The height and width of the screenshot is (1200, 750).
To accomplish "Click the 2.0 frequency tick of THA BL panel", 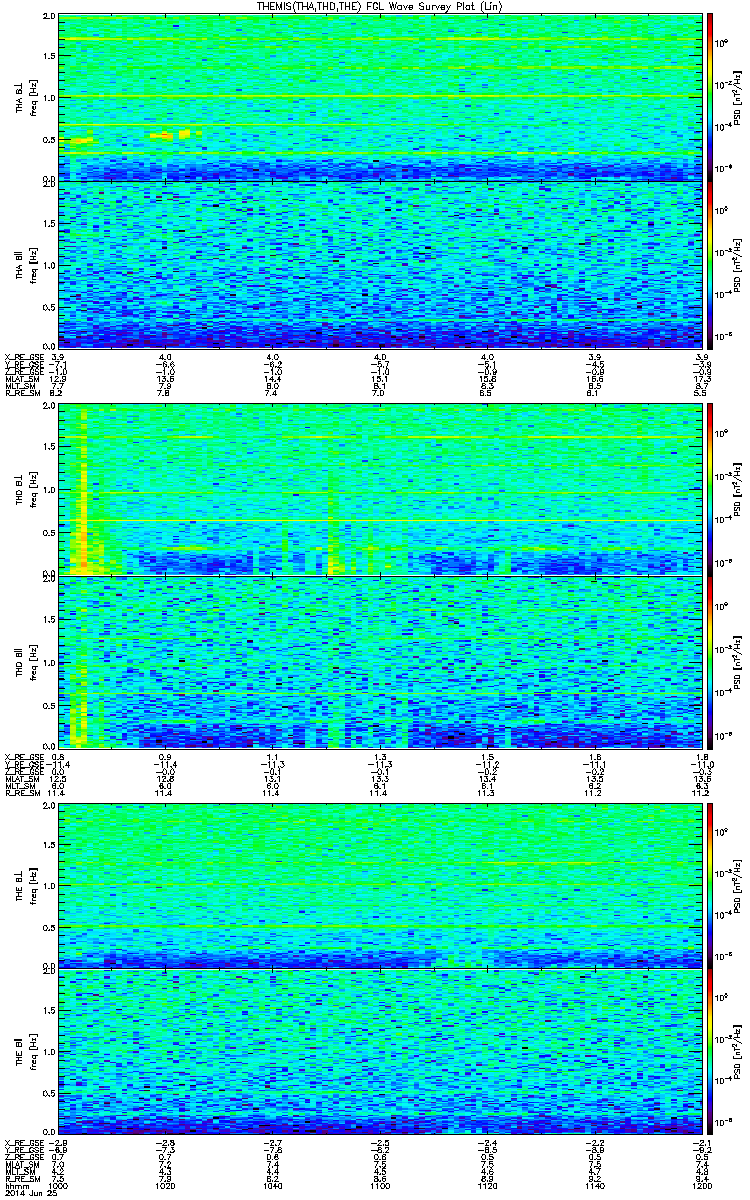I will pyautogui.click(x=50, y=18).
